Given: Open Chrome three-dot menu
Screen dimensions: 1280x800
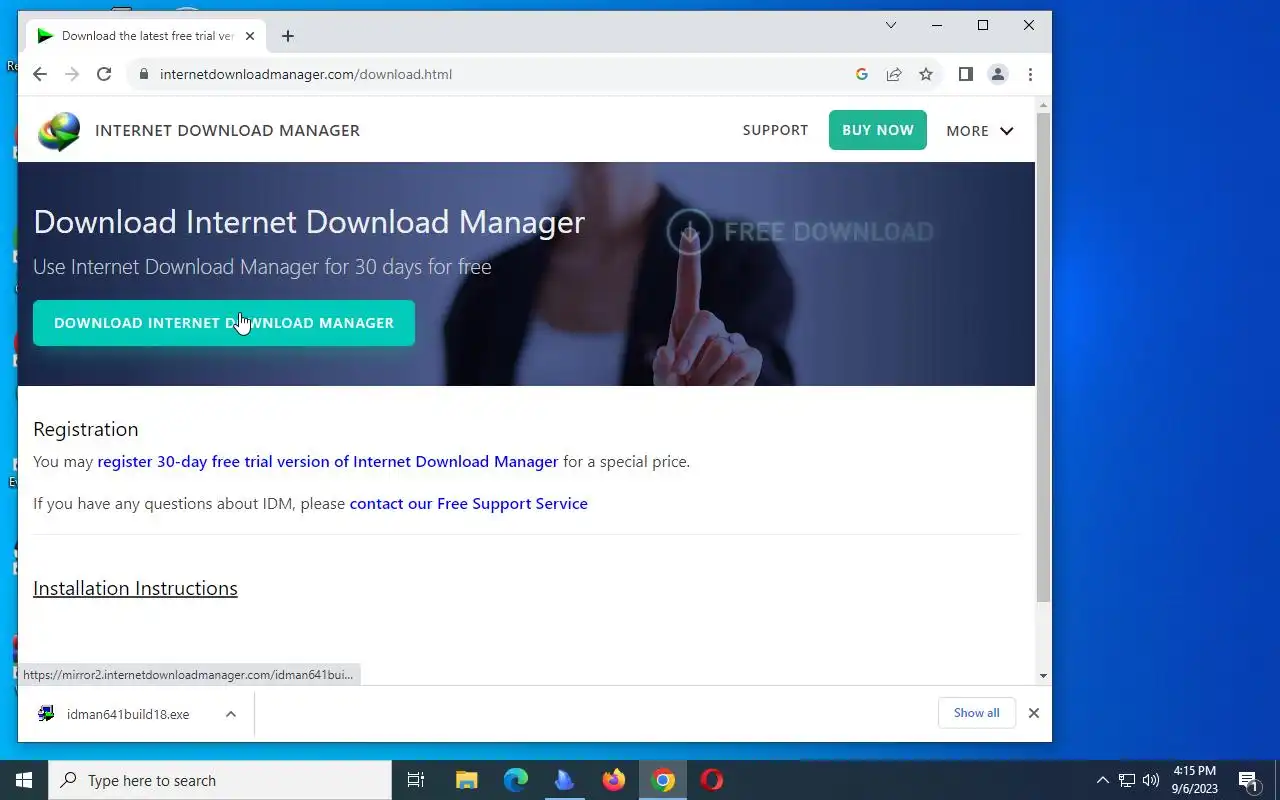Looking at the screenshot, I should 1030,74.
